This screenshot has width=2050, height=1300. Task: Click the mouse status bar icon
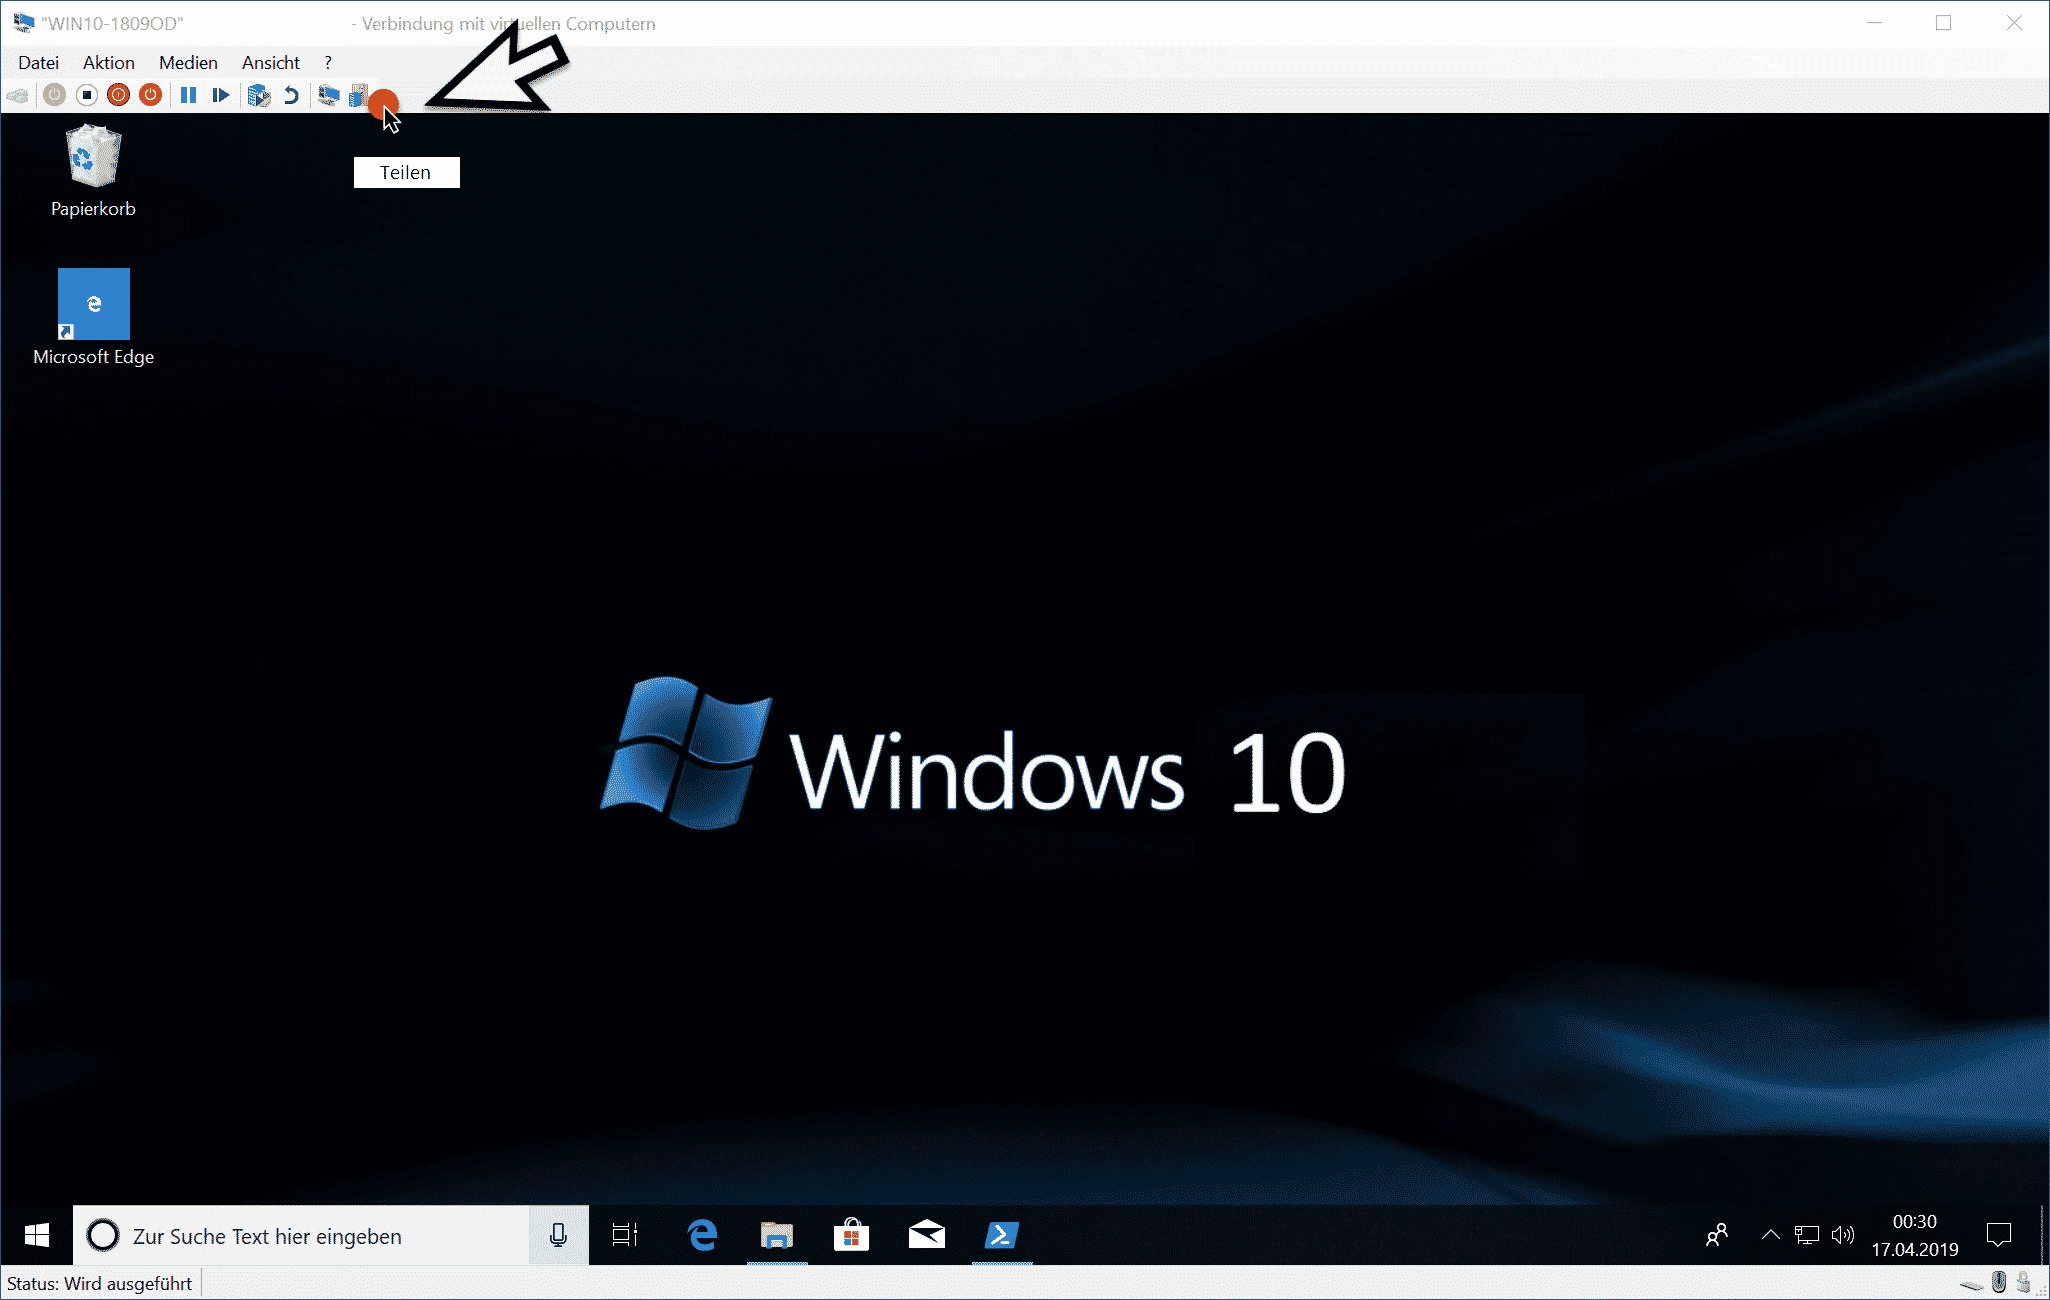[x=1998, y=1282]
